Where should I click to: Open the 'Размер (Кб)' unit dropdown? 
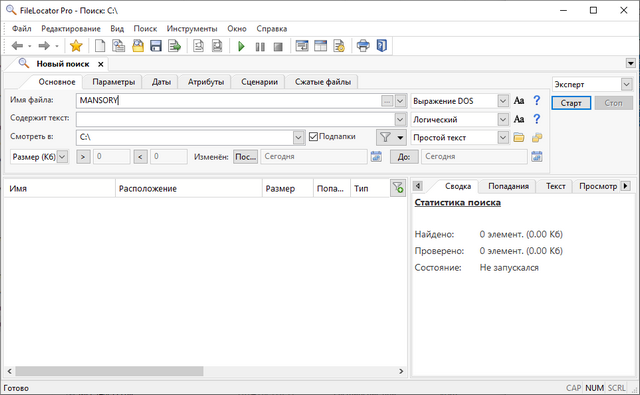(62, 157)
